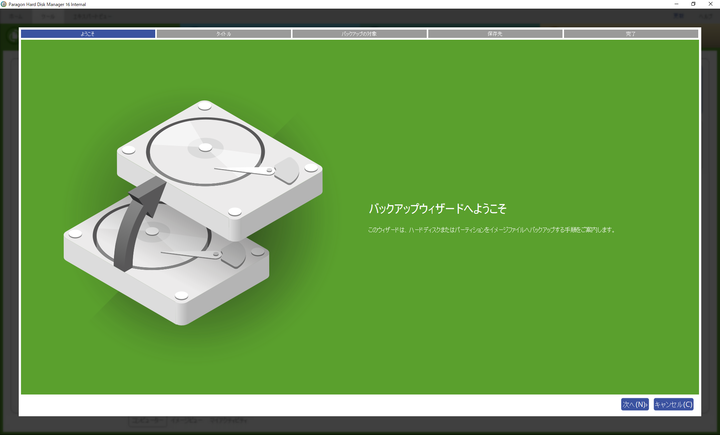Viewport: 720px width, 435px height.
Task: Maximize or restore the application window
Action: click(692, 4)
